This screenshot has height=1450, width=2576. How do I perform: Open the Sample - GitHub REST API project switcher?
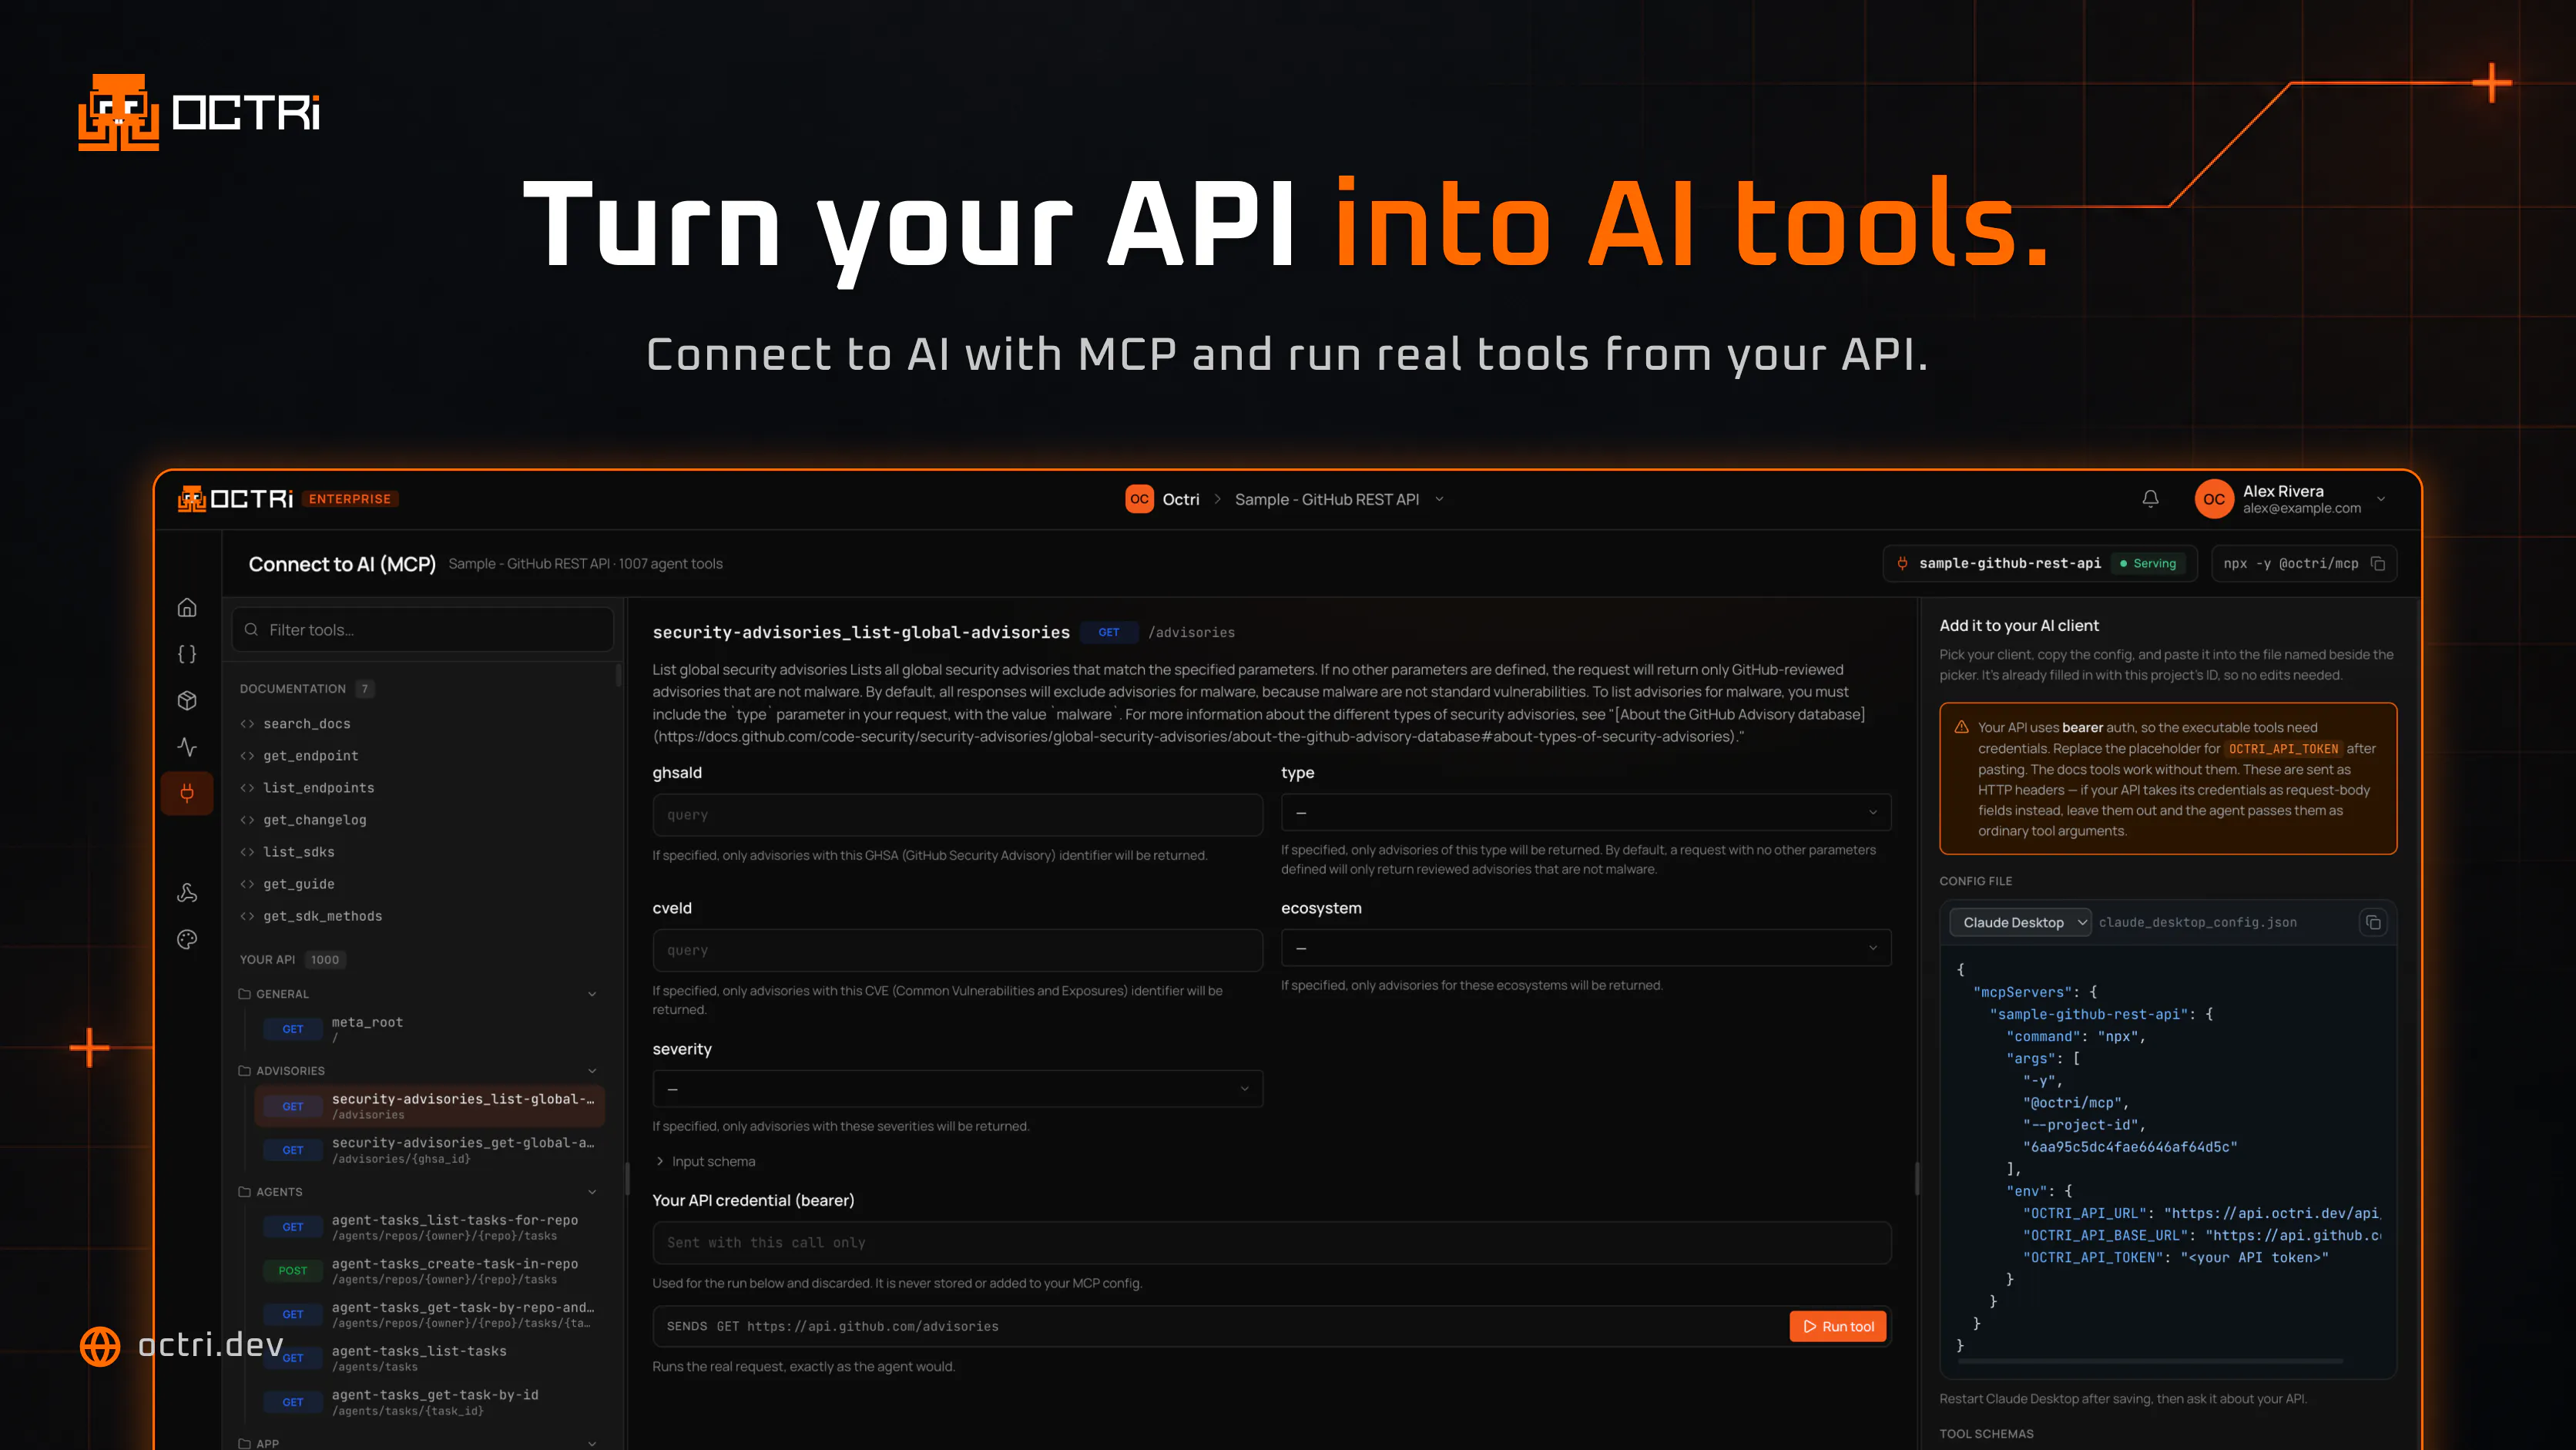pyautogui.click(x=1339, y=499)
